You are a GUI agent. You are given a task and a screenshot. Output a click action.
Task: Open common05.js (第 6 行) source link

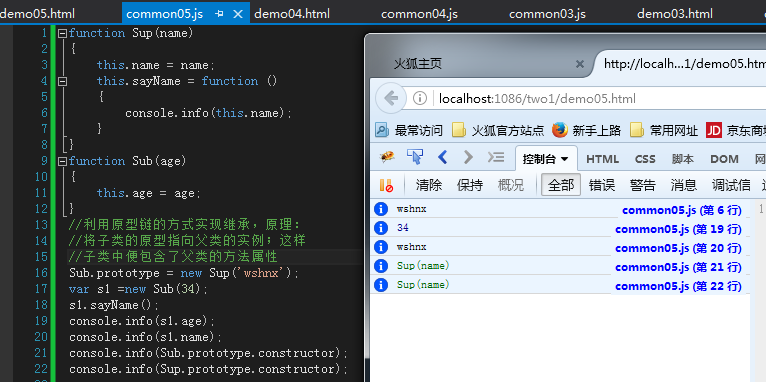point(681,211)
